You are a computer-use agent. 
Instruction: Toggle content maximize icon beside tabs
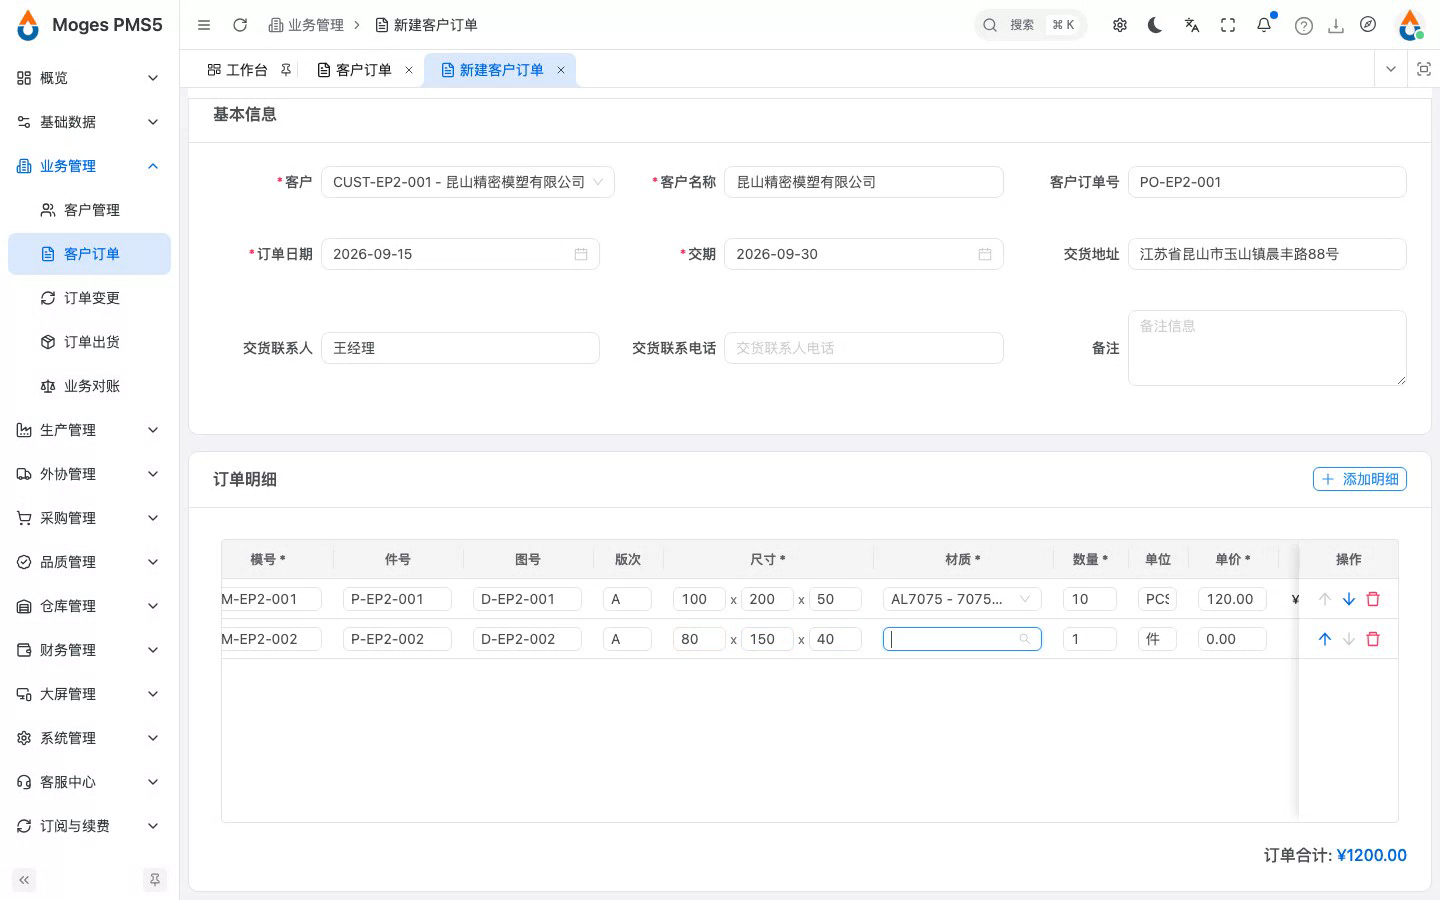coord(1424,69)
